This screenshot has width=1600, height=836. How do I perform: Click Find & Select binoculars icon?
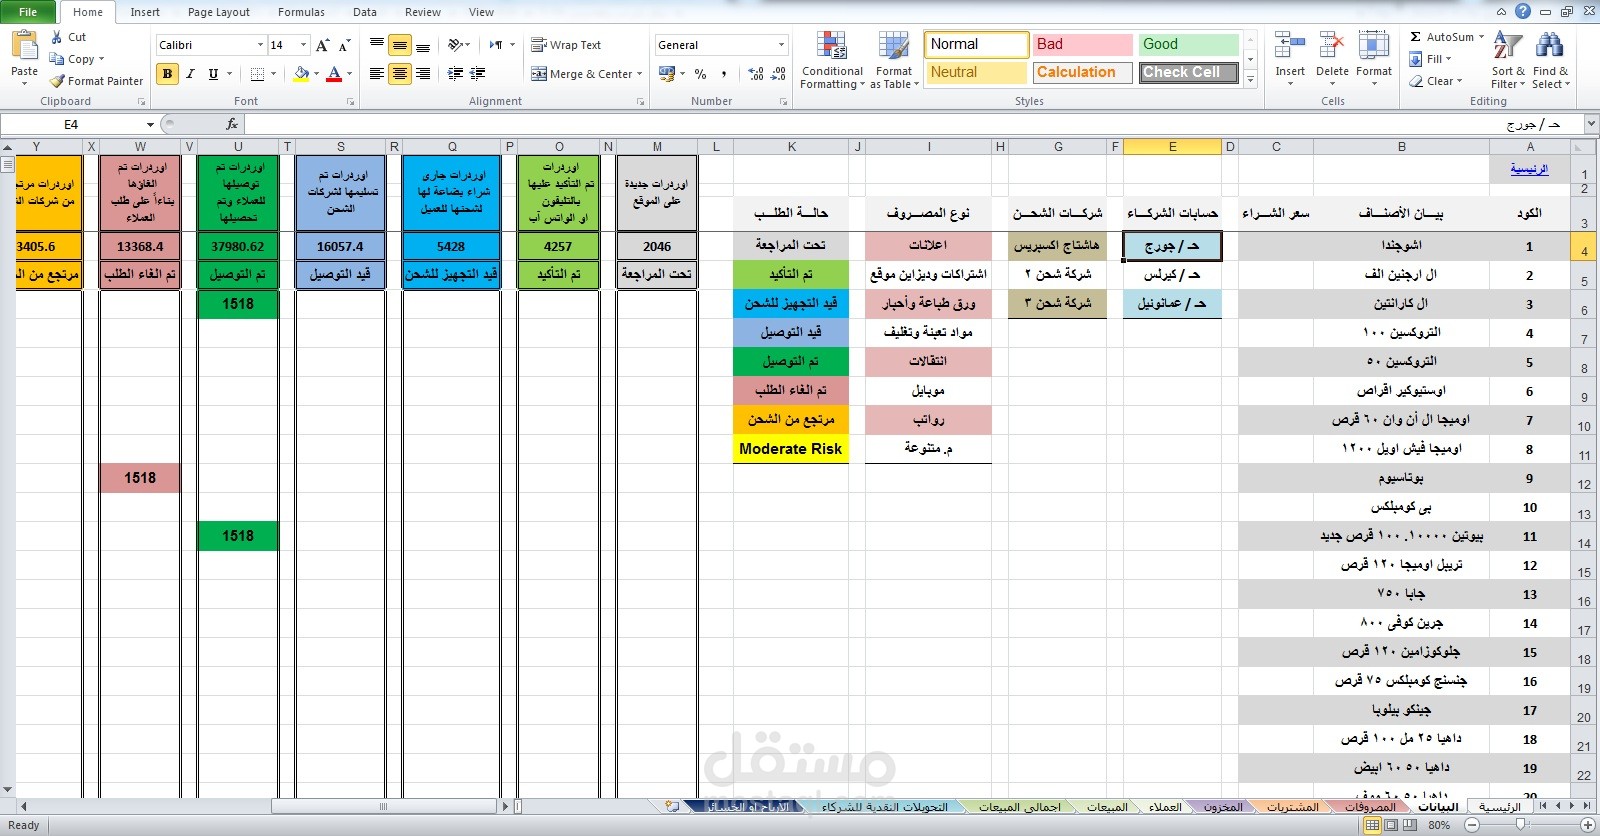point(1549,46)
